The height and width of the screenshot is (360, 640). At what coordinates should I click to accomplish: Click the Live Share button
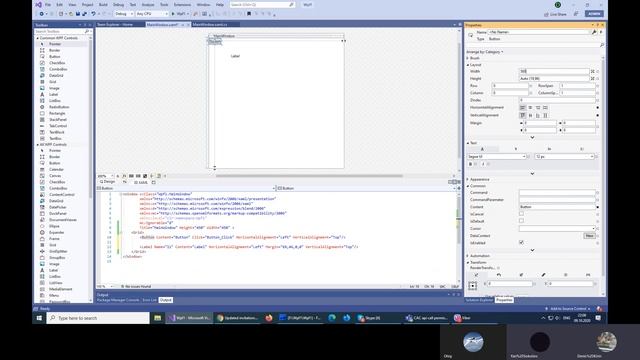[x=555, y=14]
